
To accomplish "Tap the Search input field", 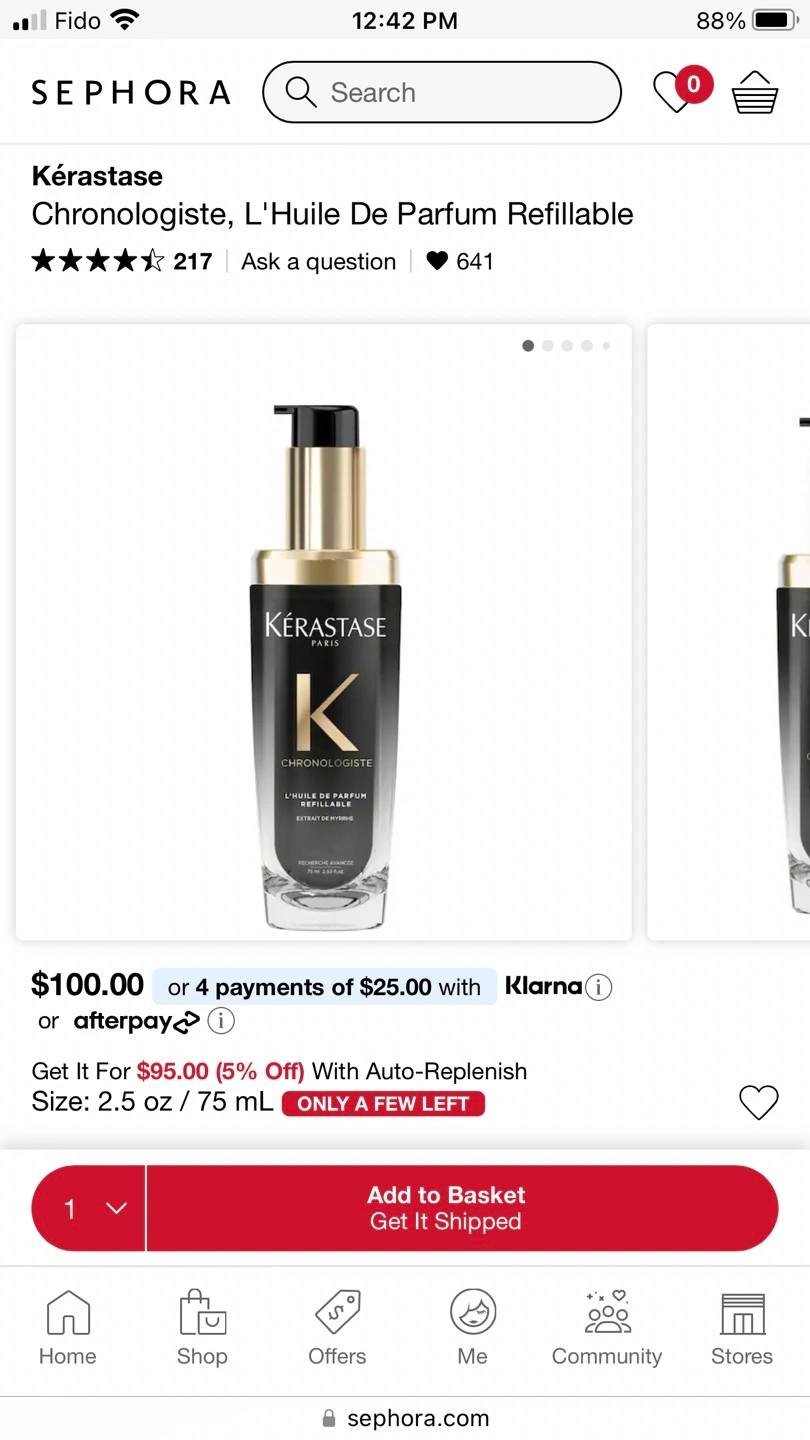I will click(460, 93).
